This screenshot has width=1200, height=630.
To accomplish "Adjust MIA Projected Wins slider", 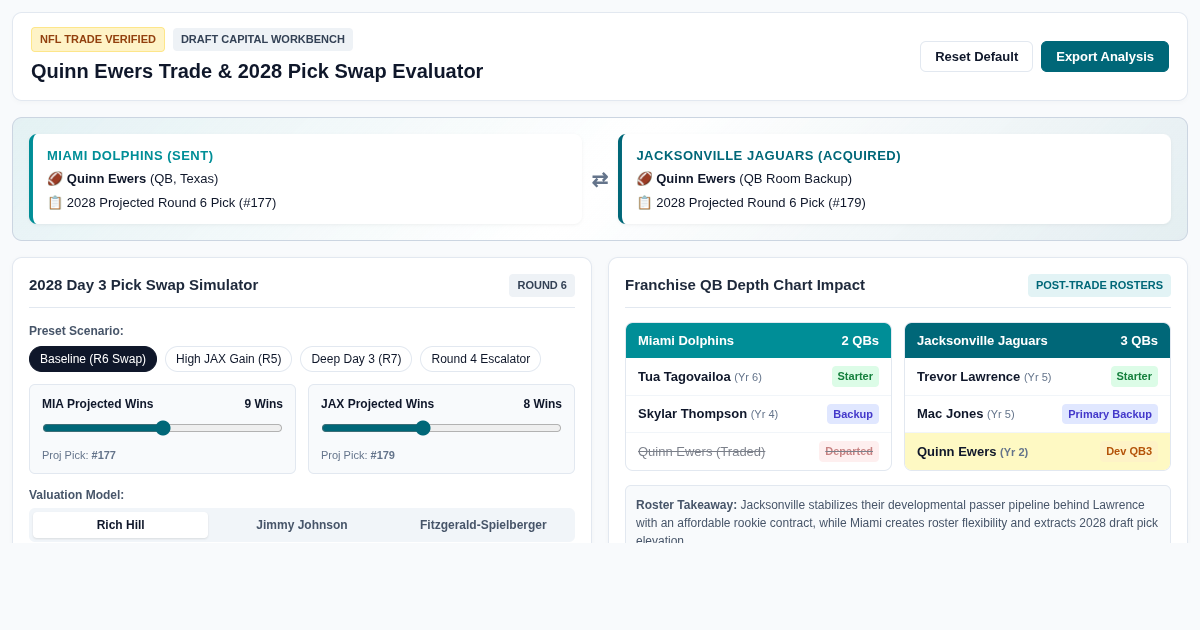I will coord(162,428).
